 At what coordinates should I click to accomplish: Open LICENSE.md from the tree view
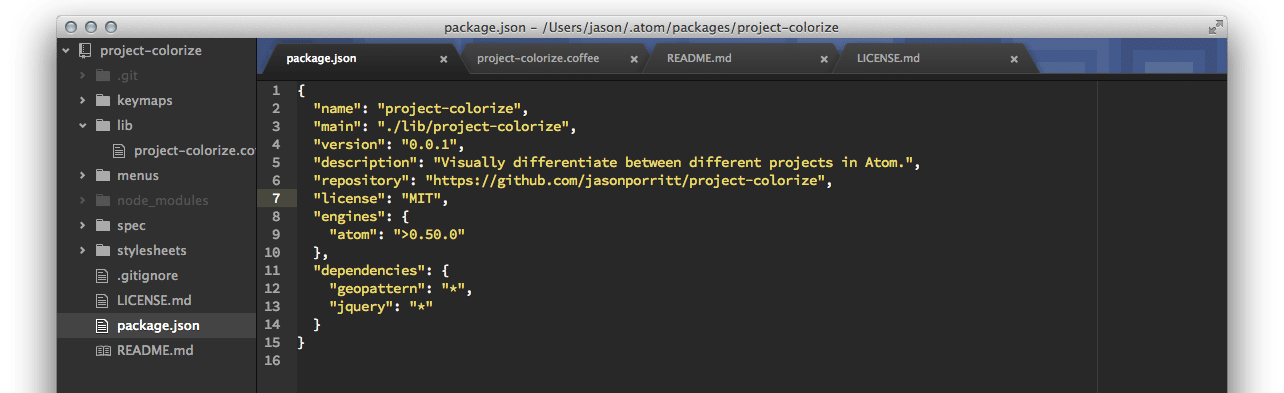pyautogui.click(x=154, y=301)
